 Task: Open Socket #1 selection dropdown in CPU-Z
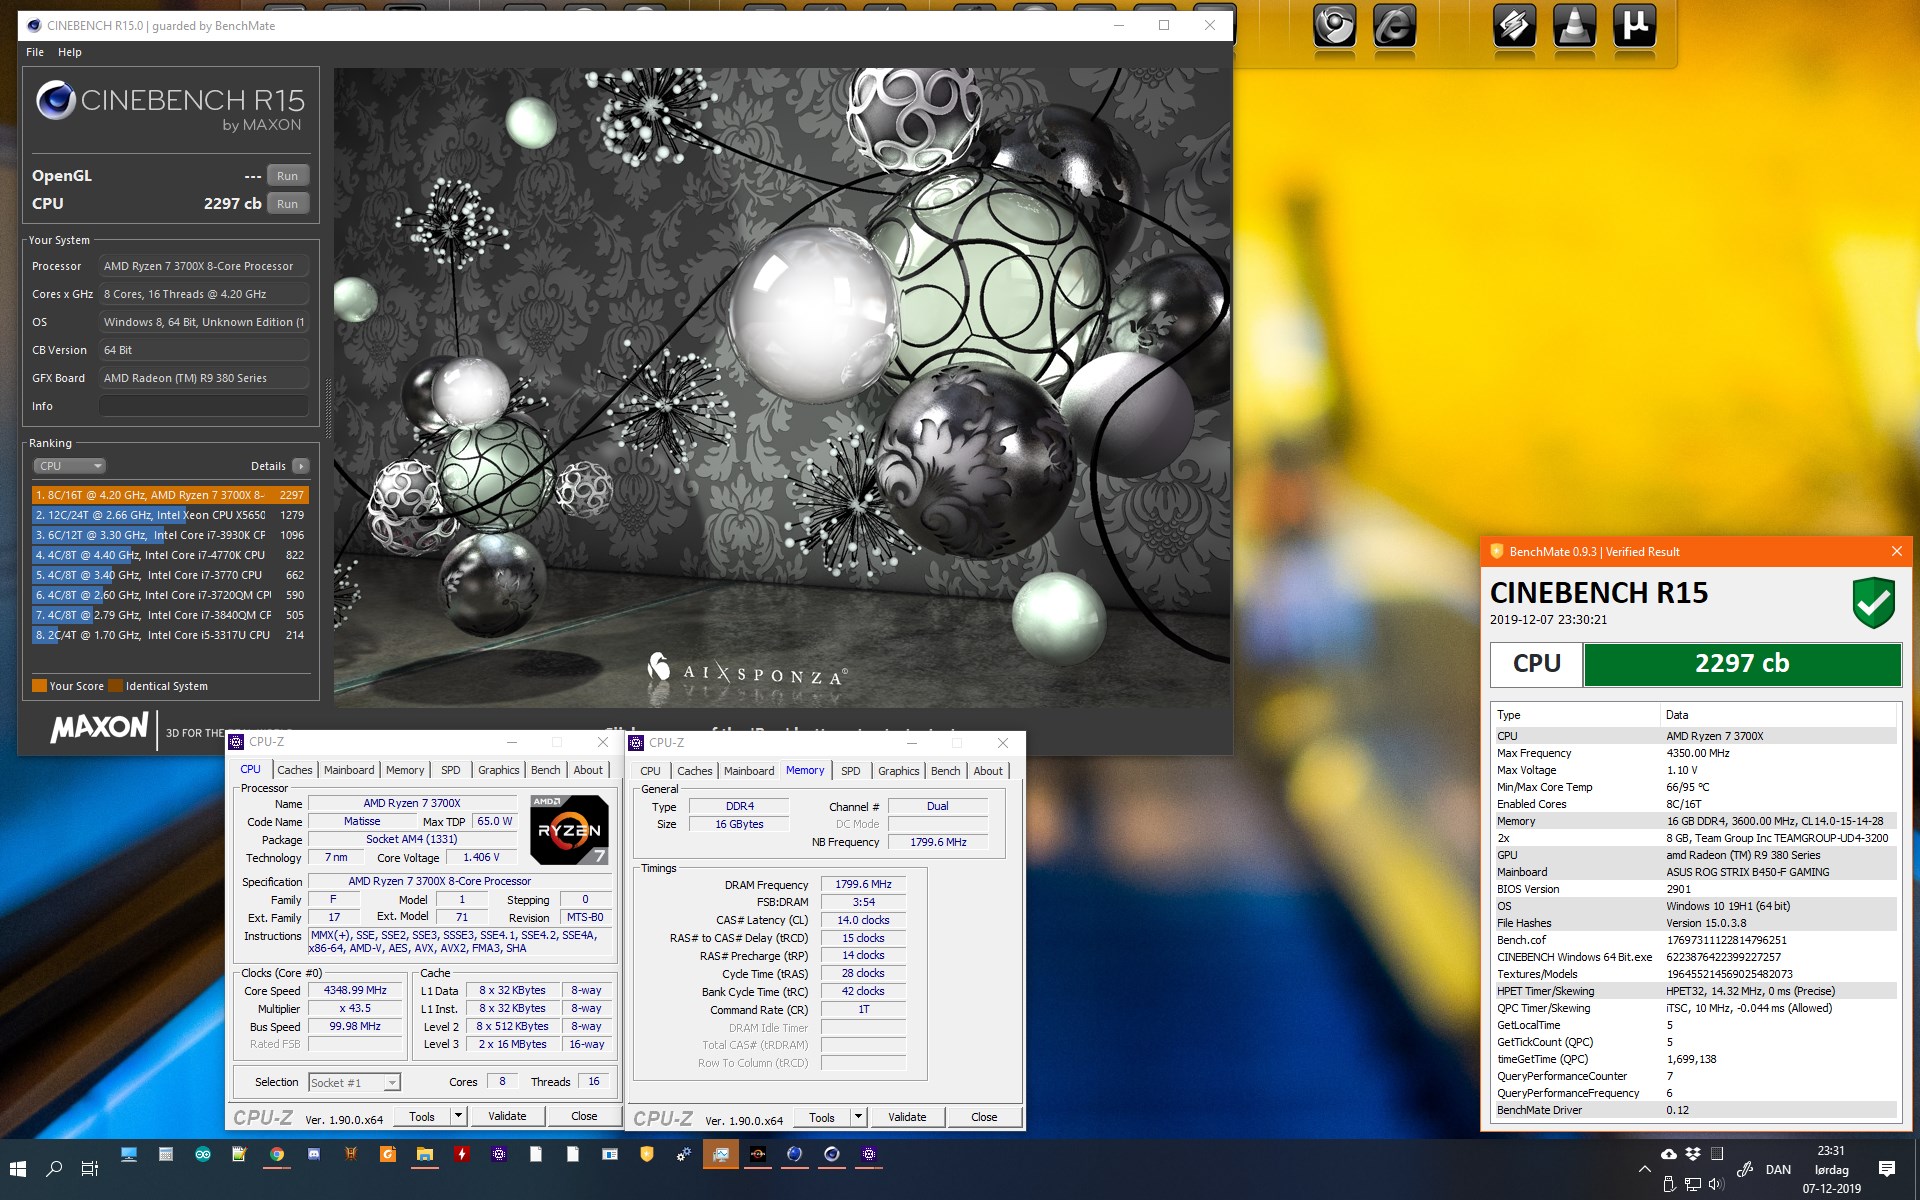tap(354, 1082)
